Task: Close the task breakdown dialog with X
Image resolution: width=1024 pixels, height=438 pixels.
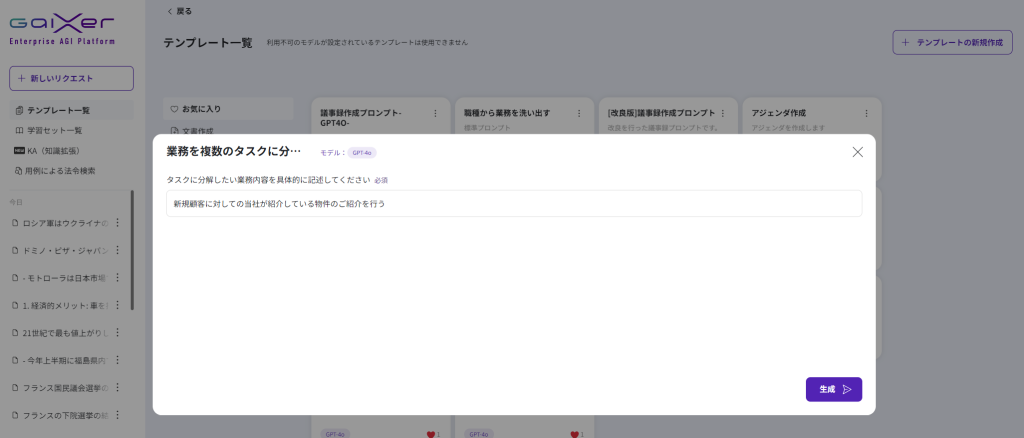Action: click(x=857, y=152)
